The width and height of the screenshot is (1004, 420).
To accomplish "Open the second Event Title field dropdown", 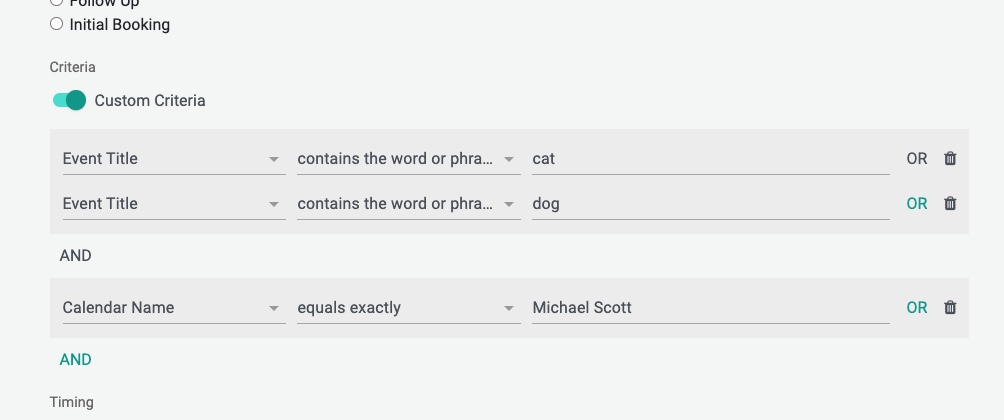I will pyautogui.click(x=174, y=204).
